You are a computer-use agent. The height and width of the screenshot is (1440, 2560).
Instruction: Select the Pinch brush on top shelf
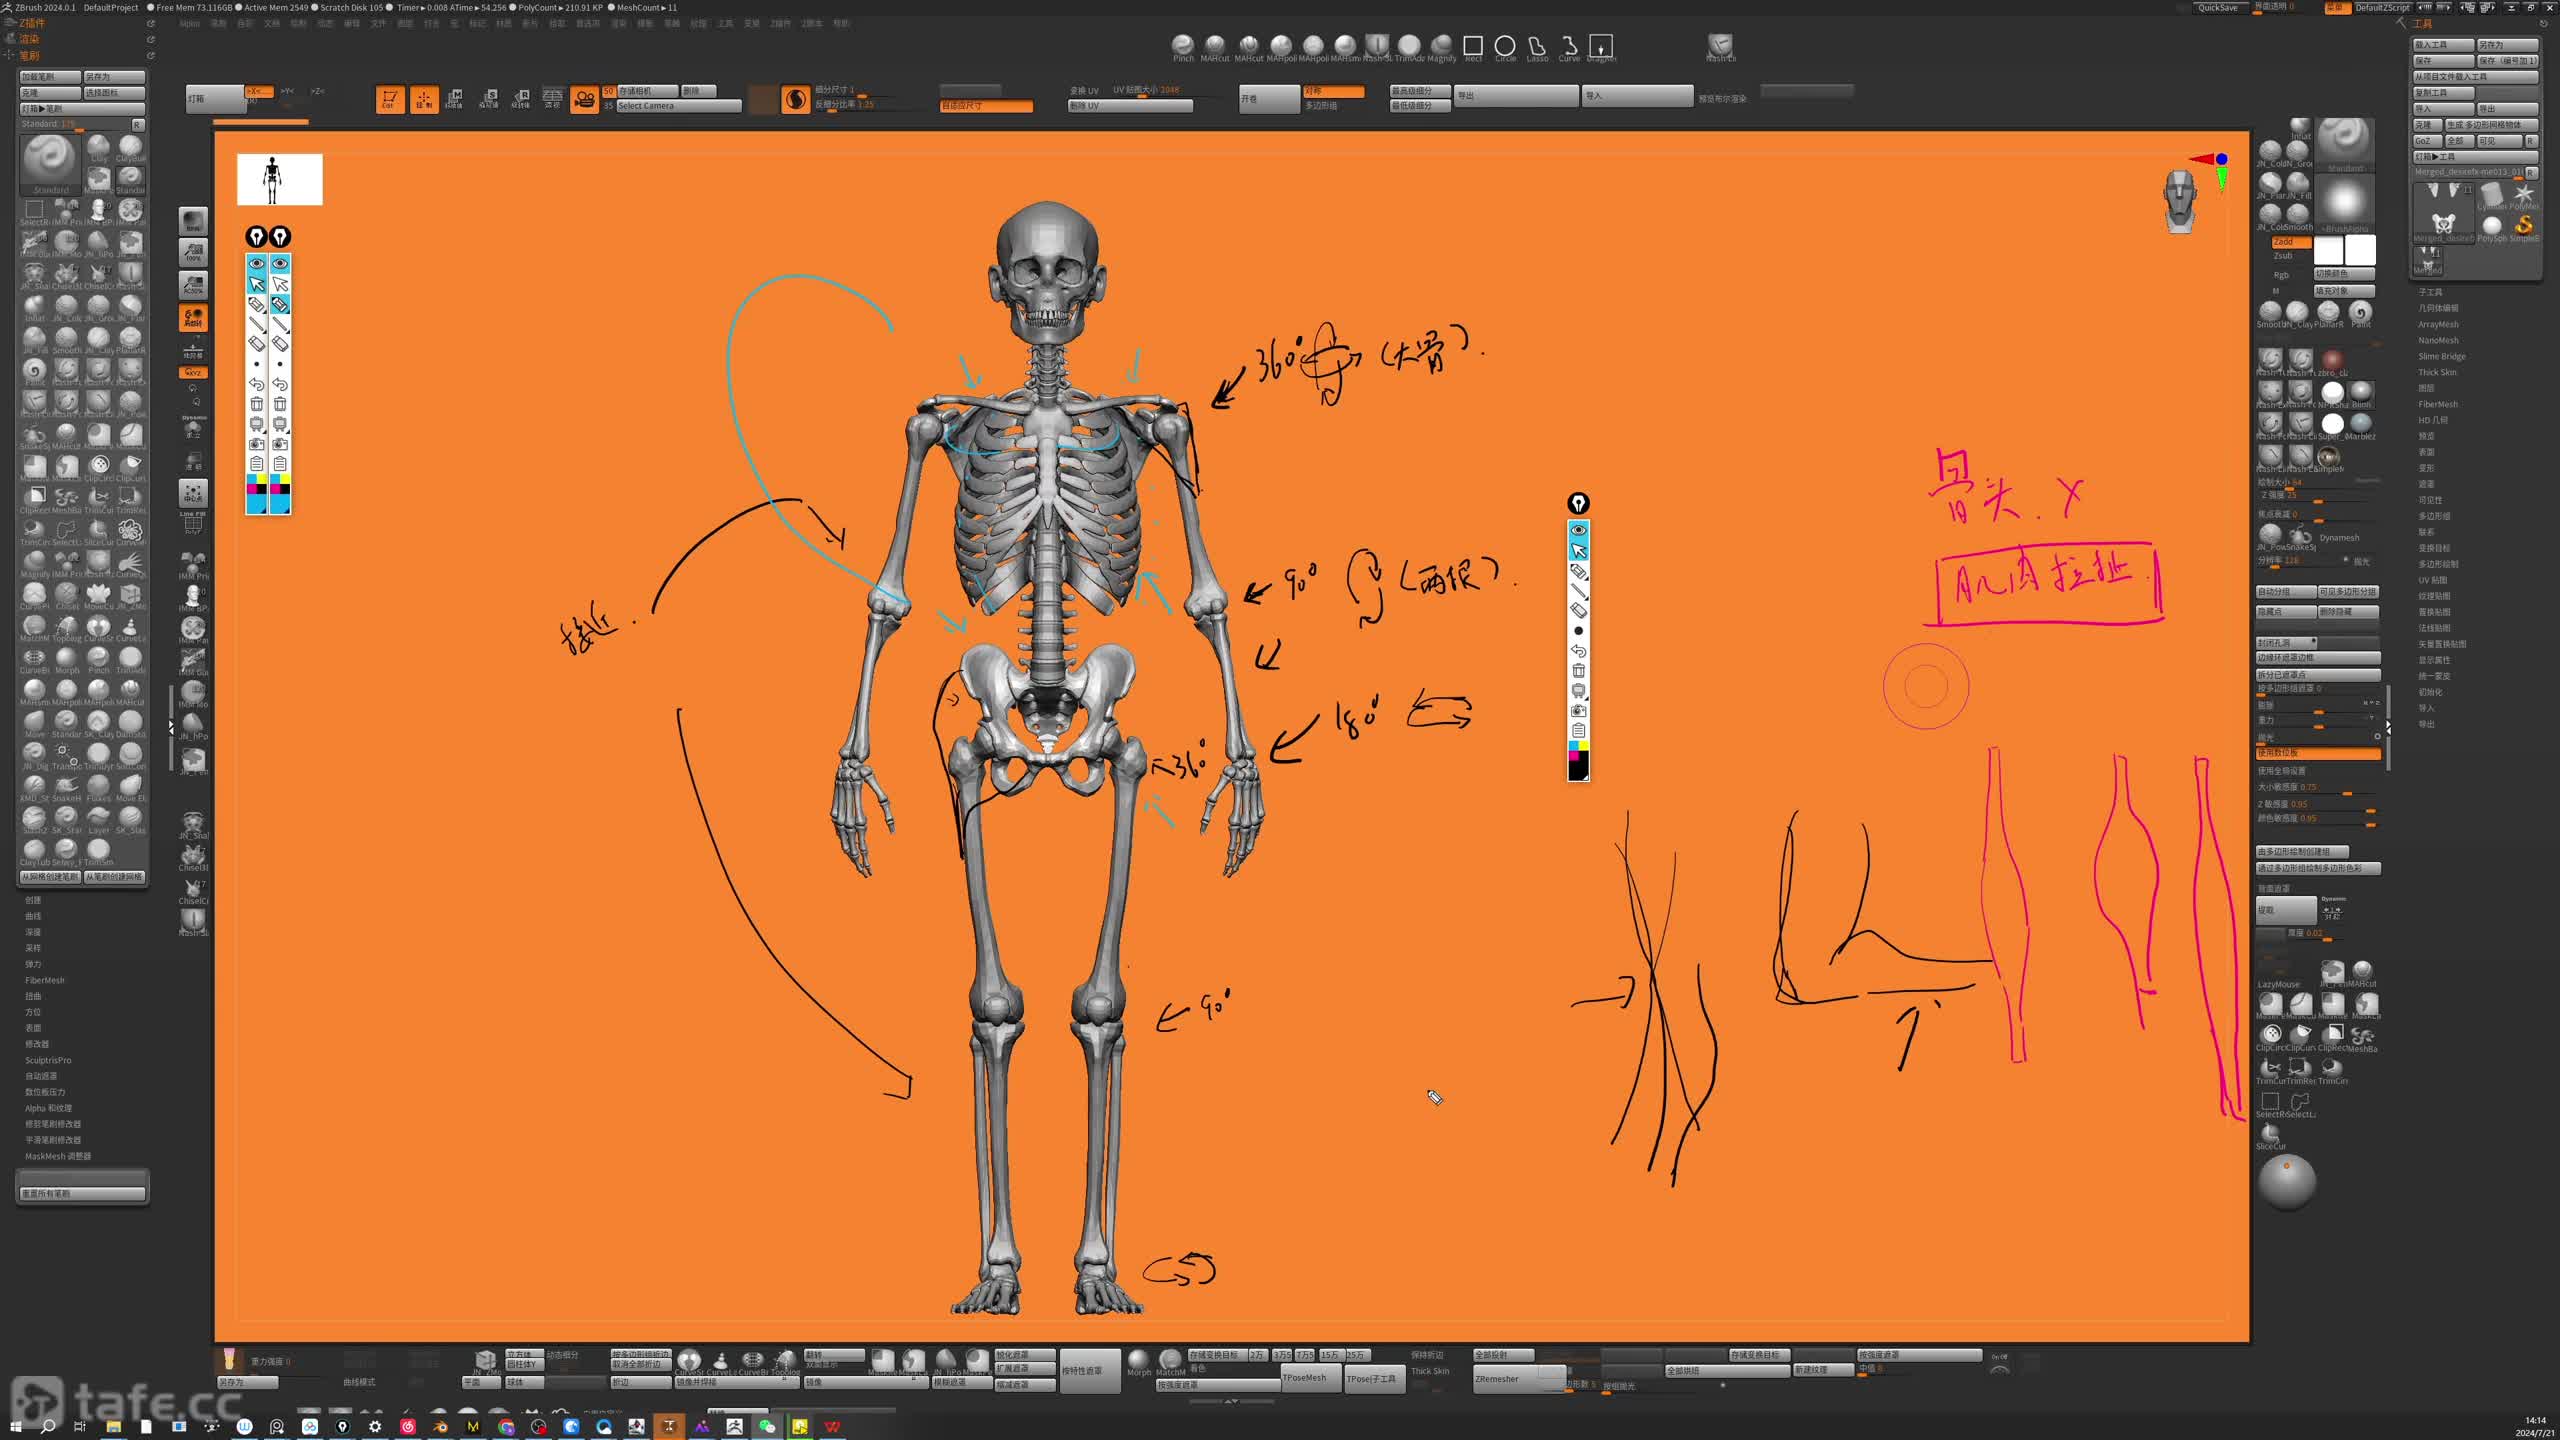pos(1183,45)
